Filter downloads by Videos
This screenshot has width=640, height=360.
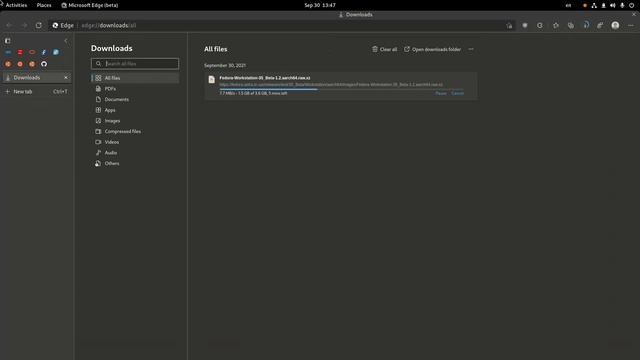[x=135, y=142]
